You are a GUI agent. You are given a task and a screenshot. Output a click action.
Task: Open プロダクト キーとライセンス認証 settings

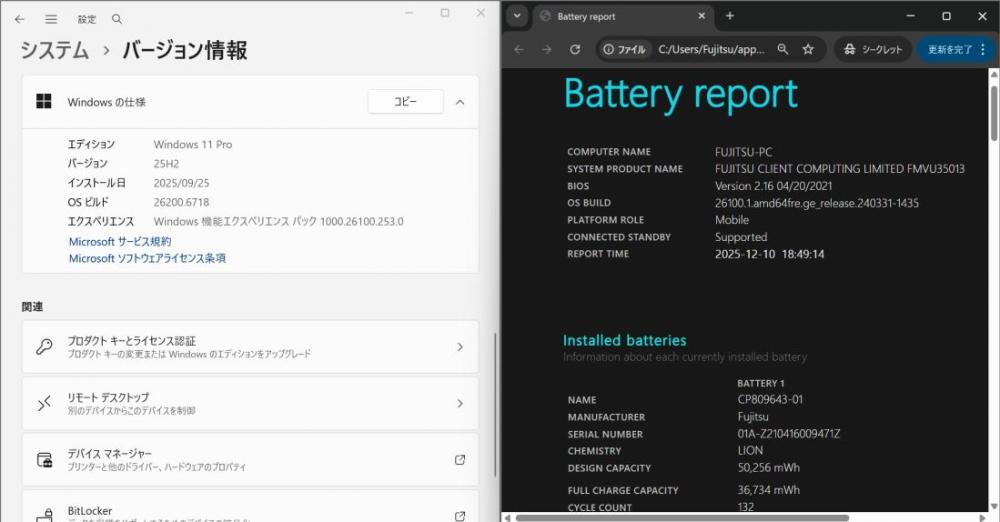point(250,347)
